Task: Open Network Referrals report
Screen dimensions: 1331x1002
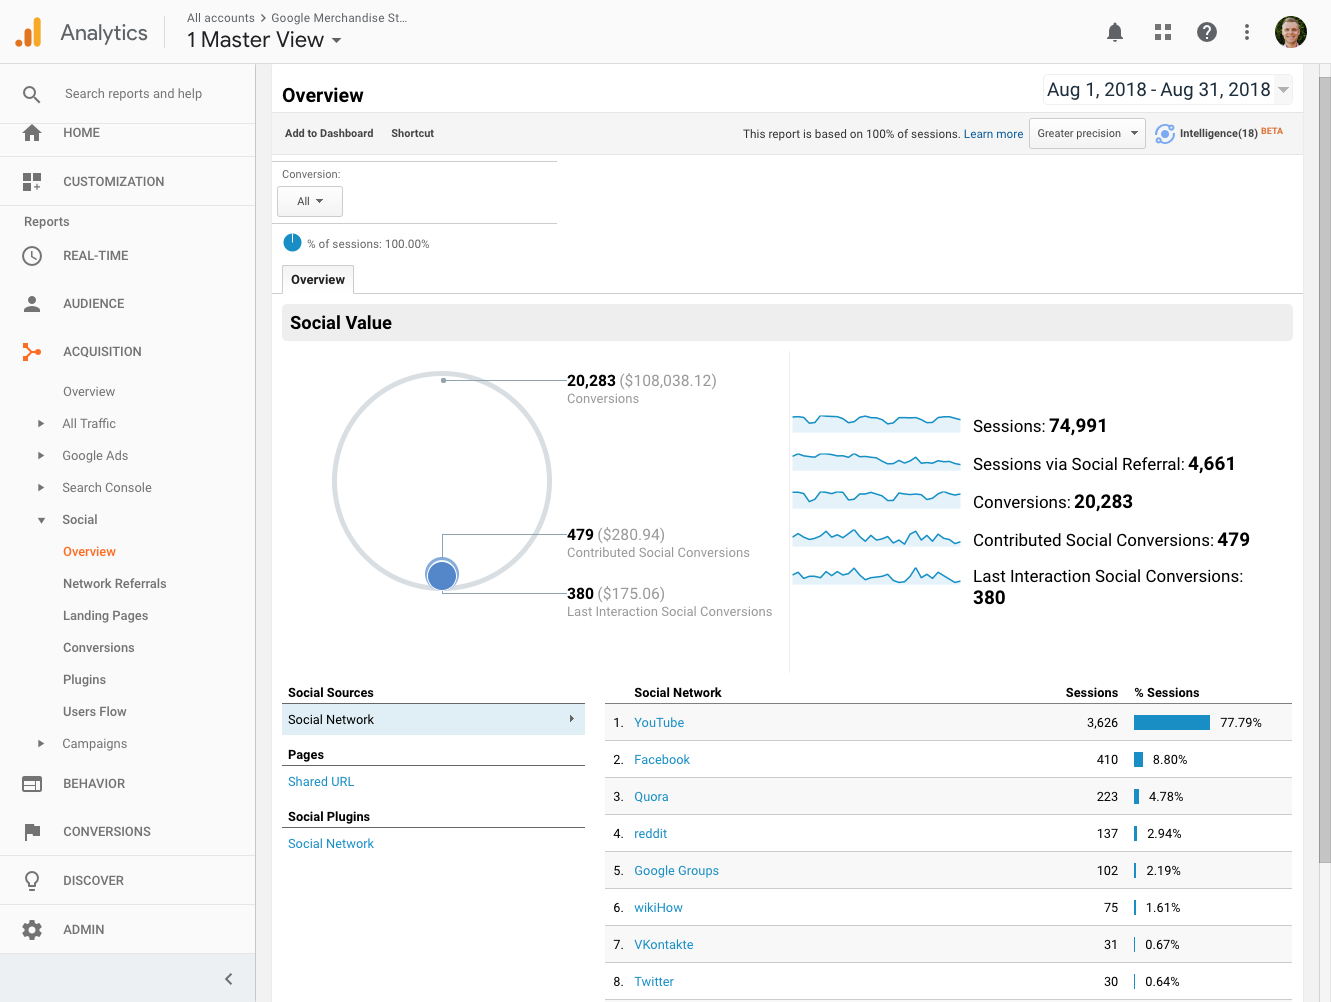Action: [x=115, y=584]
